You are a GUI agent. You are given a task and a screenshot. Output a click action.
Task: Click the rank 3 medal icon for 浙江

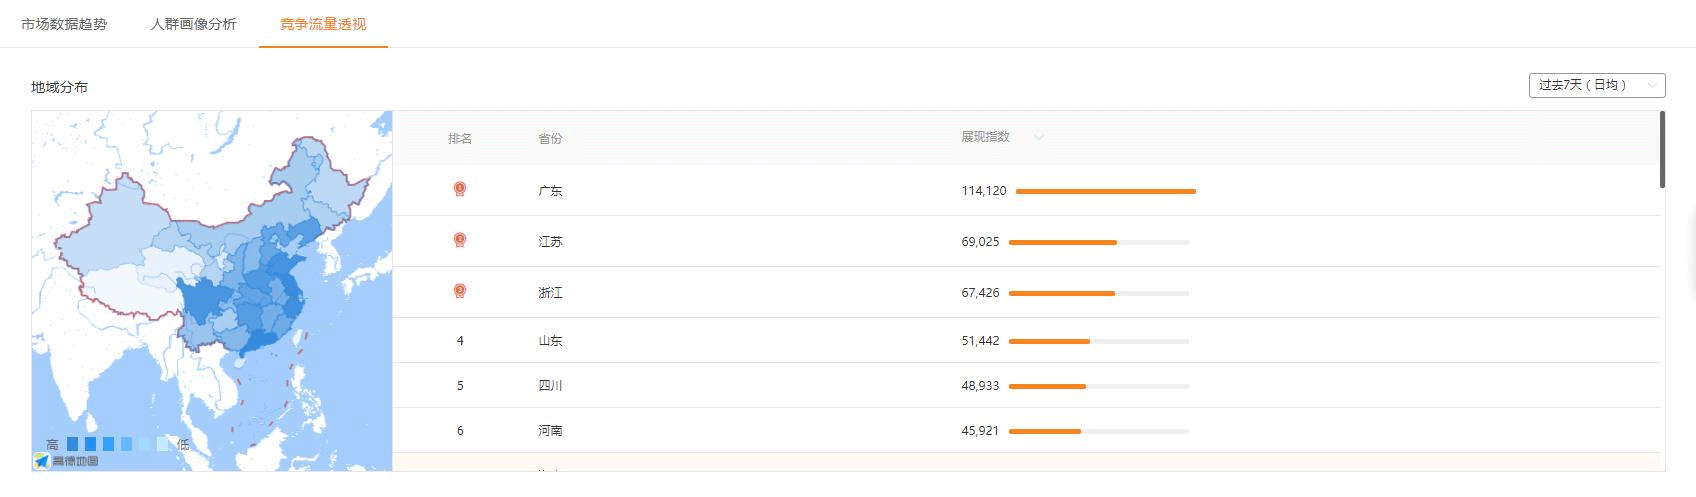coord(460,291)
